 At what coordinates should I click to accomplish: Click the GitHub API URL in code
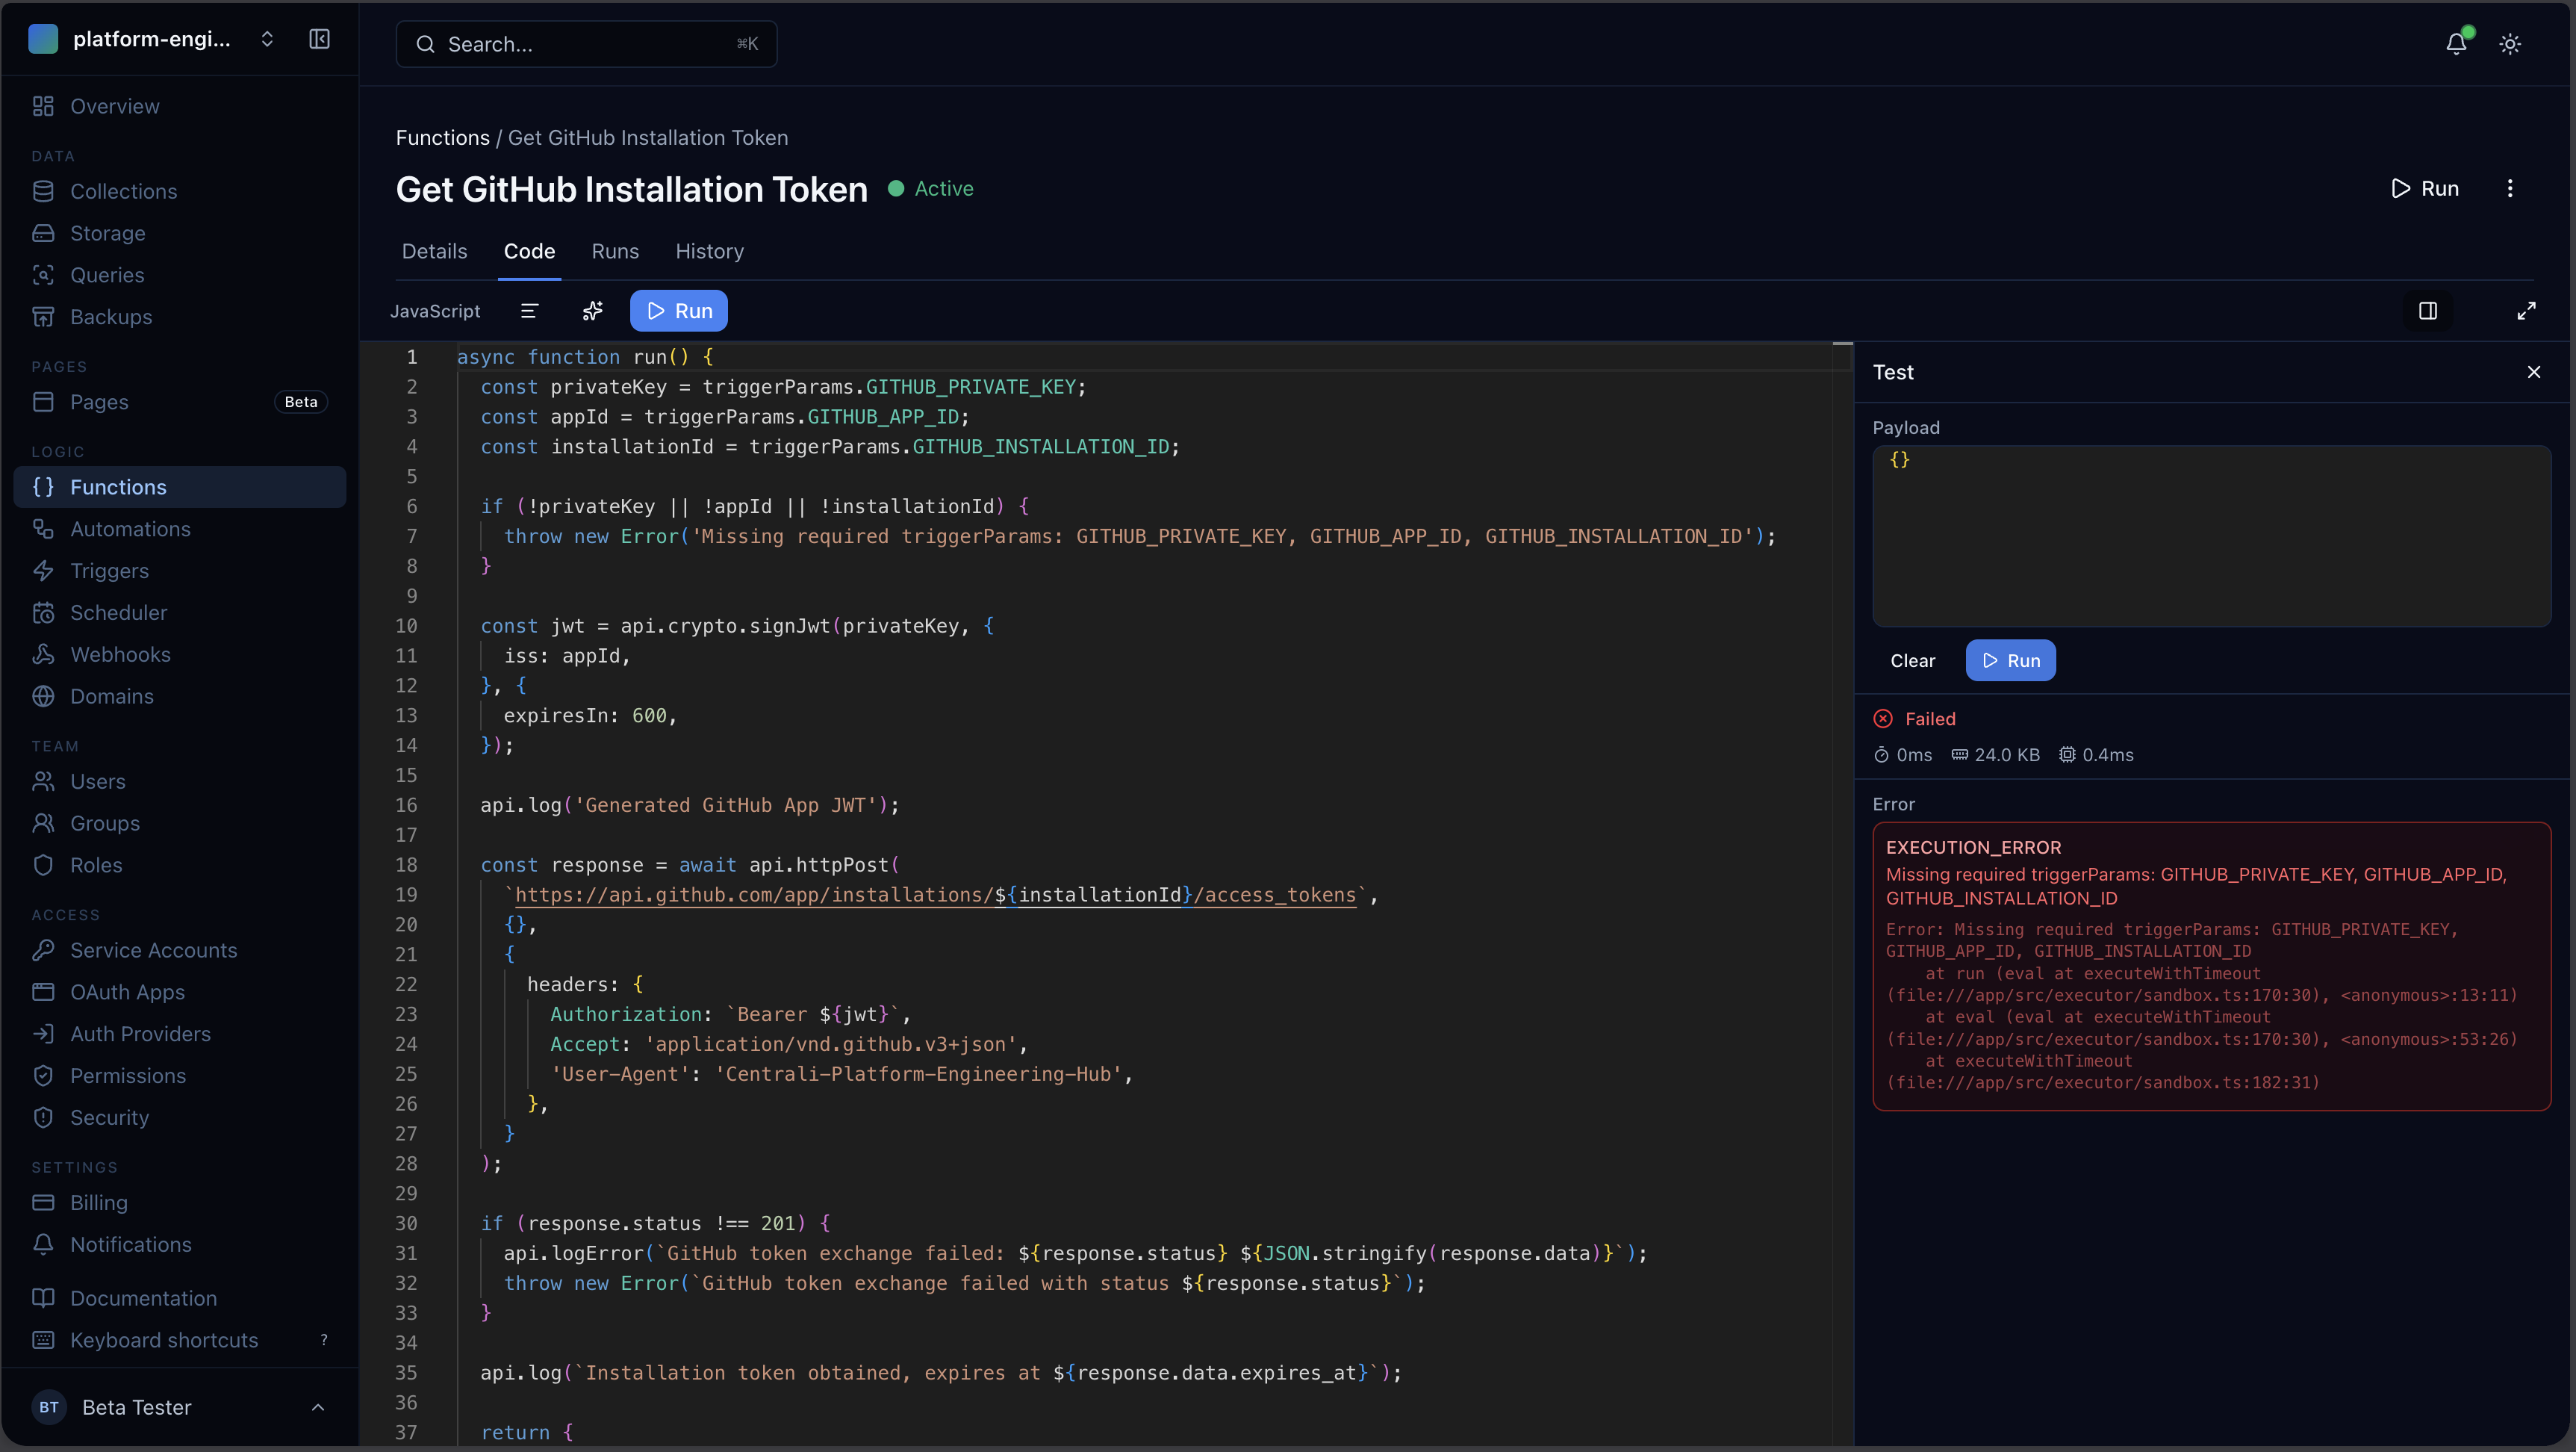point(935,895)
